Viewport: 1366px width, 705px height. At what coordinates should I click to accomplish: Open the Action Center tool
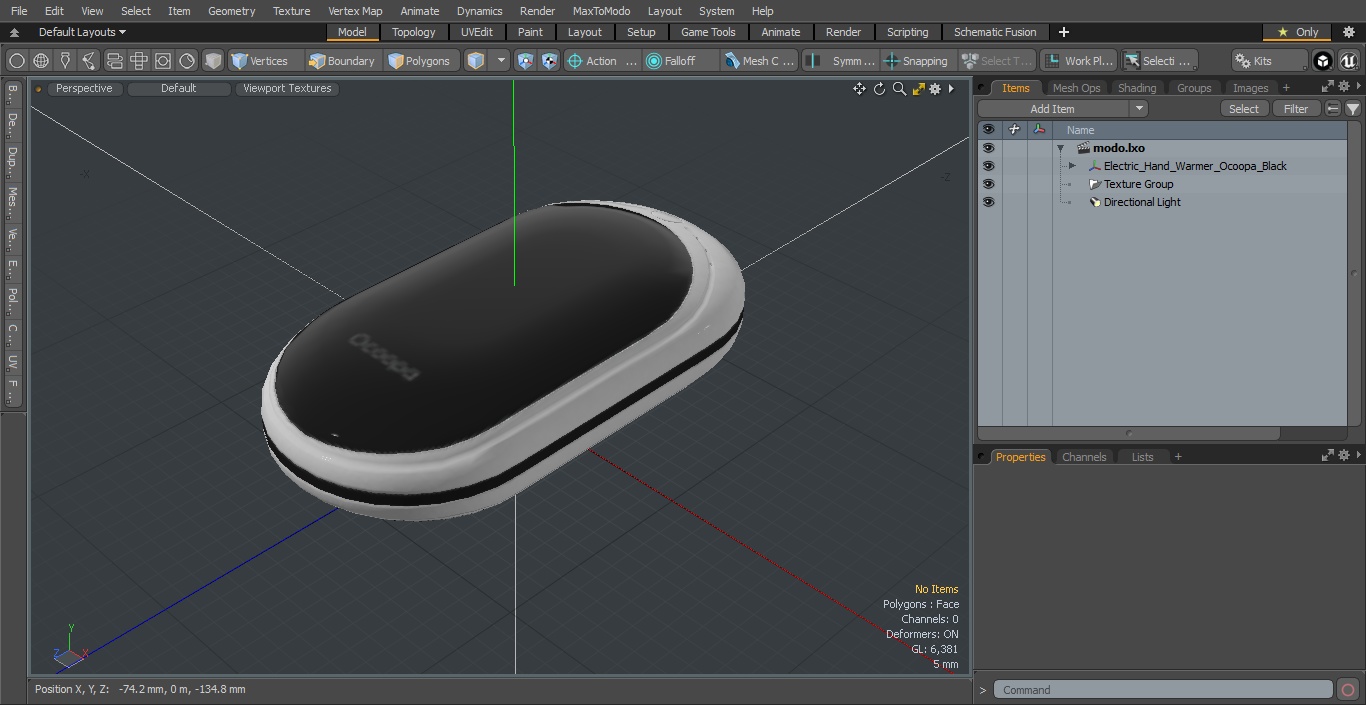[x=602, y=61]
